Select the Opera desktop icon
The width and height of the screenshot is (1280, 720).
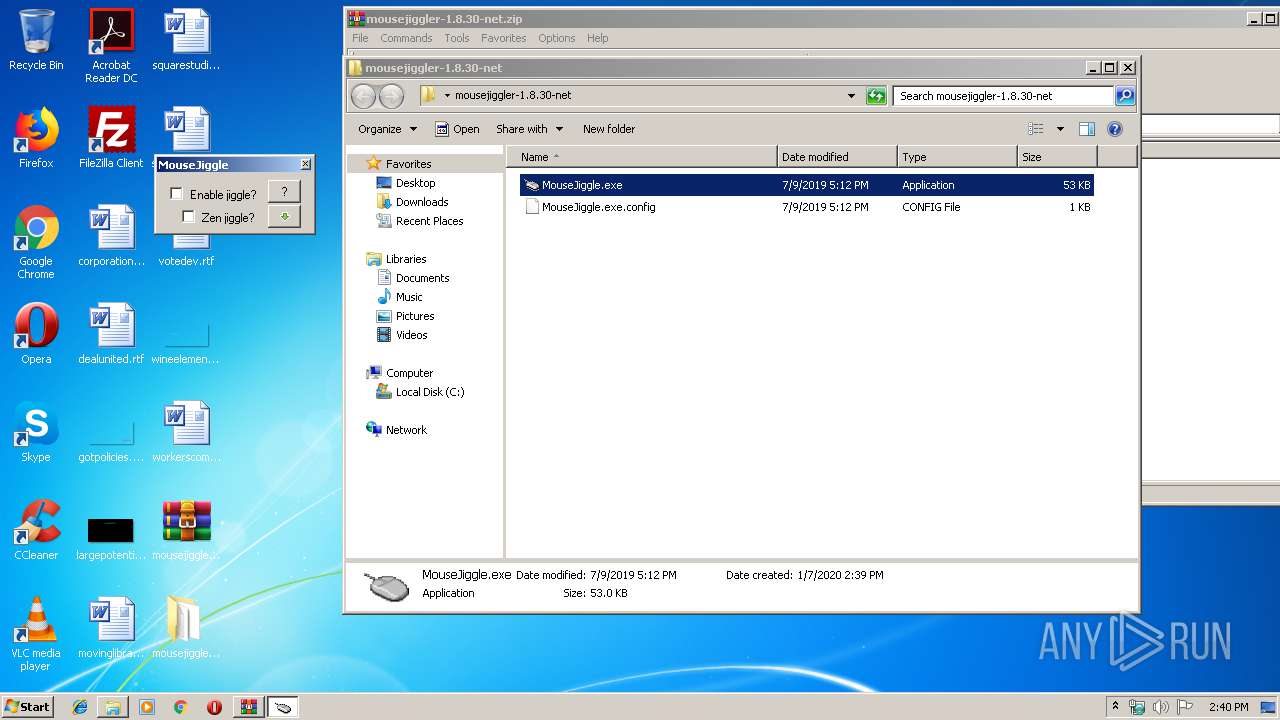36,334
